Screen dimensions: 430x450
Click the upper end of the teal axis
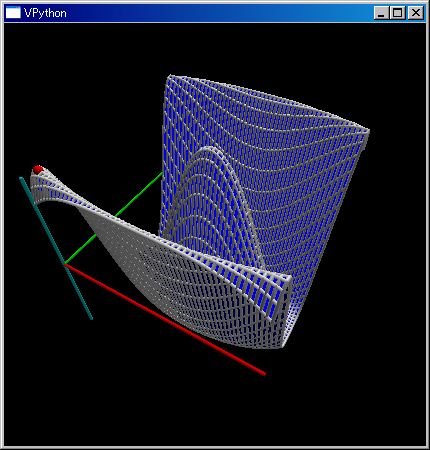pos(21,179)
